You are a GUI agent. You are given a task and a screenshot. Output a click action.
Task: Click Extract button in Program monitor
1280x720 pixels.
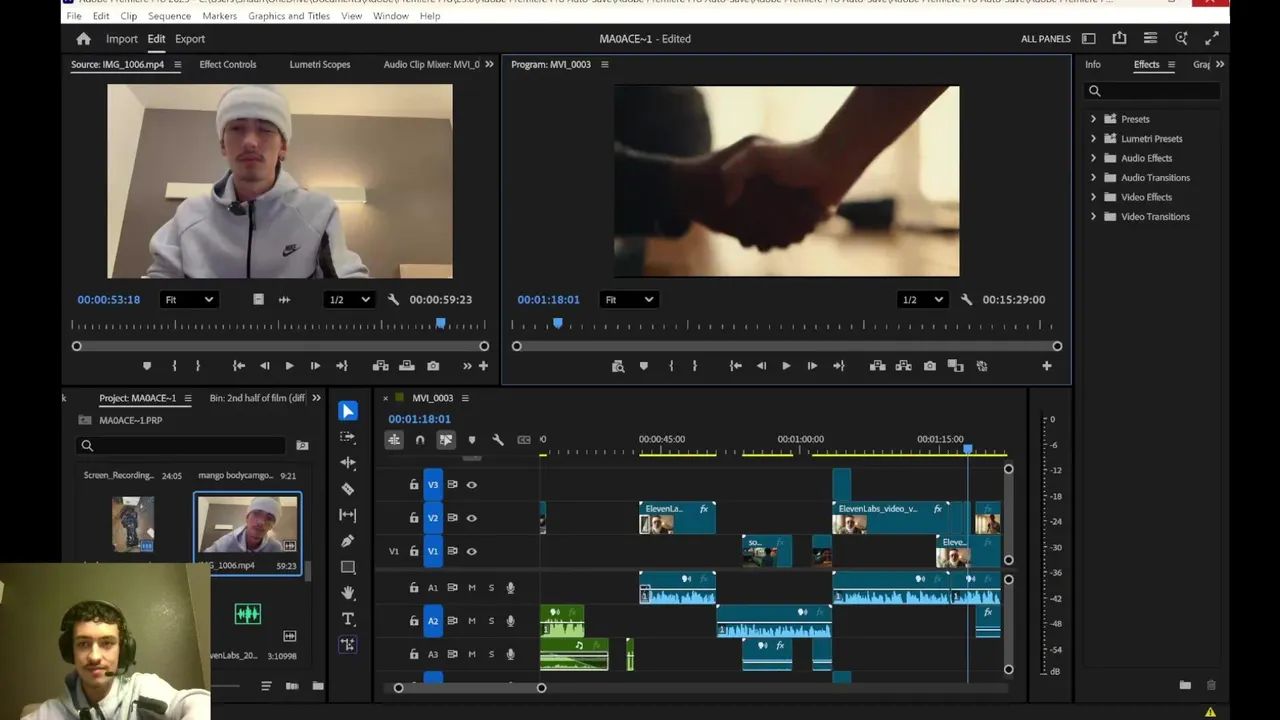pyautogui.click(x=903, y=366)
